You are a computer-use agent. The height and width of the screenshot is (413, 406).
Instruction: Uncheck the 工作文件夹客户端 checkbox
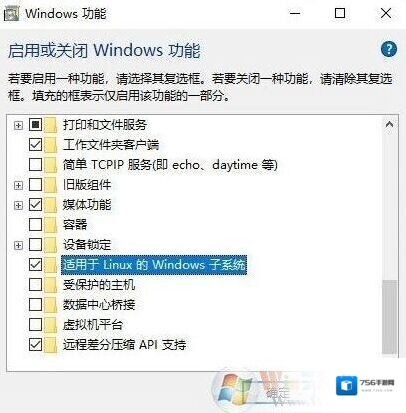coord(35,145)
